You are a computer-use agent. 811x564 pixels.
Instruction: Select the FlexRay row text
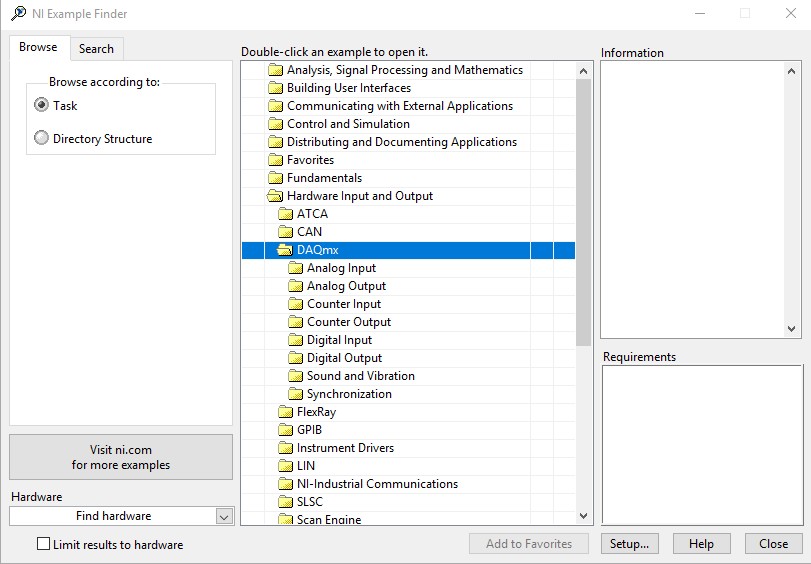click(317, 412)
